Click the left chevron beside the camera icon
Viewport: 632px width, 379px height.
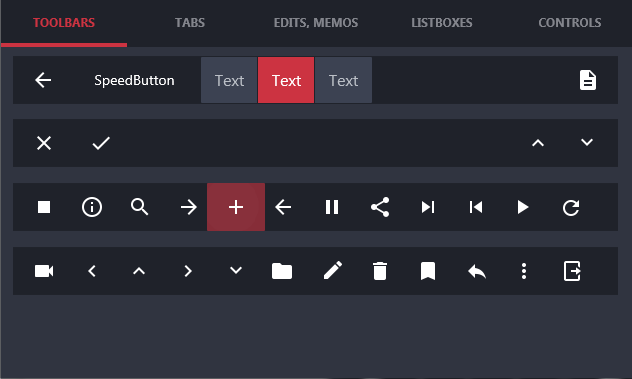tap(92, 271)
